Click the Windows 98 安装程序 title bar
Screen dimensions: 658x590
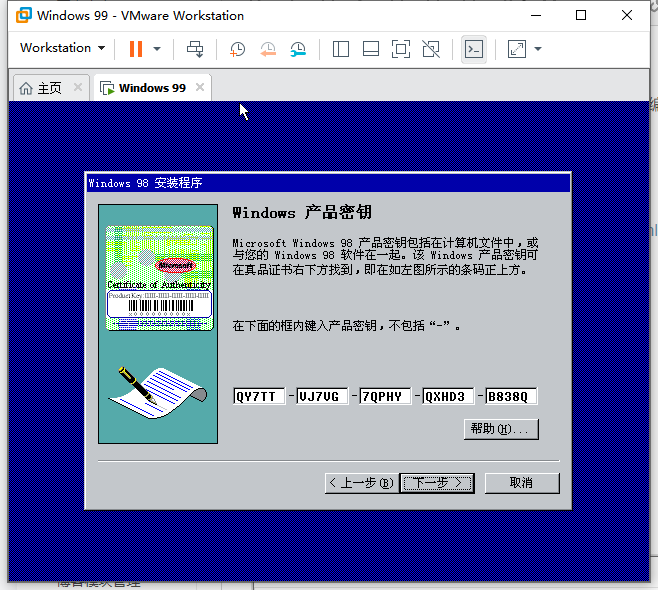point(328,183)
